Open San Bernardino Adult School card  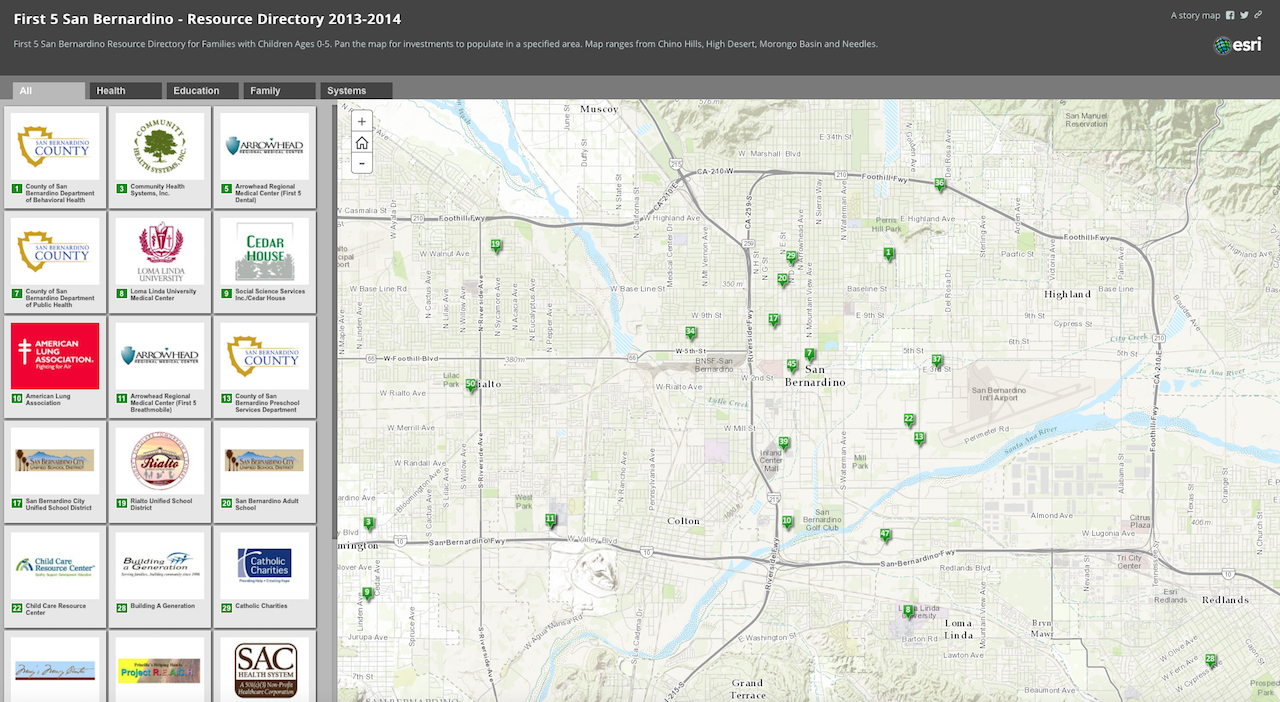265,472
